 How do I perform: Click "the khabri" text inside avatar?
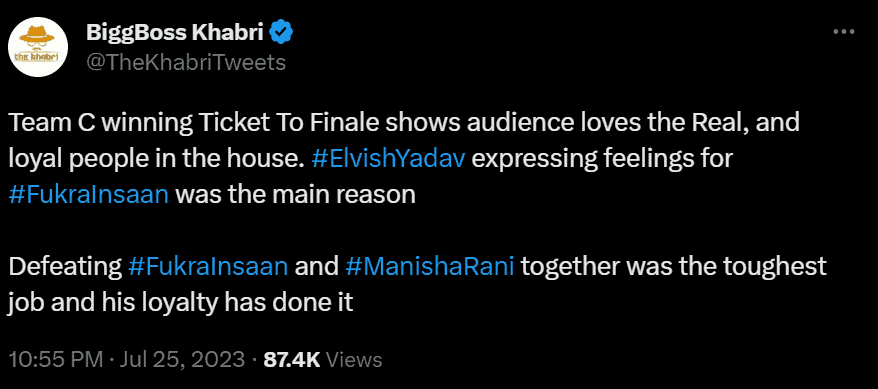coord(40,57)
